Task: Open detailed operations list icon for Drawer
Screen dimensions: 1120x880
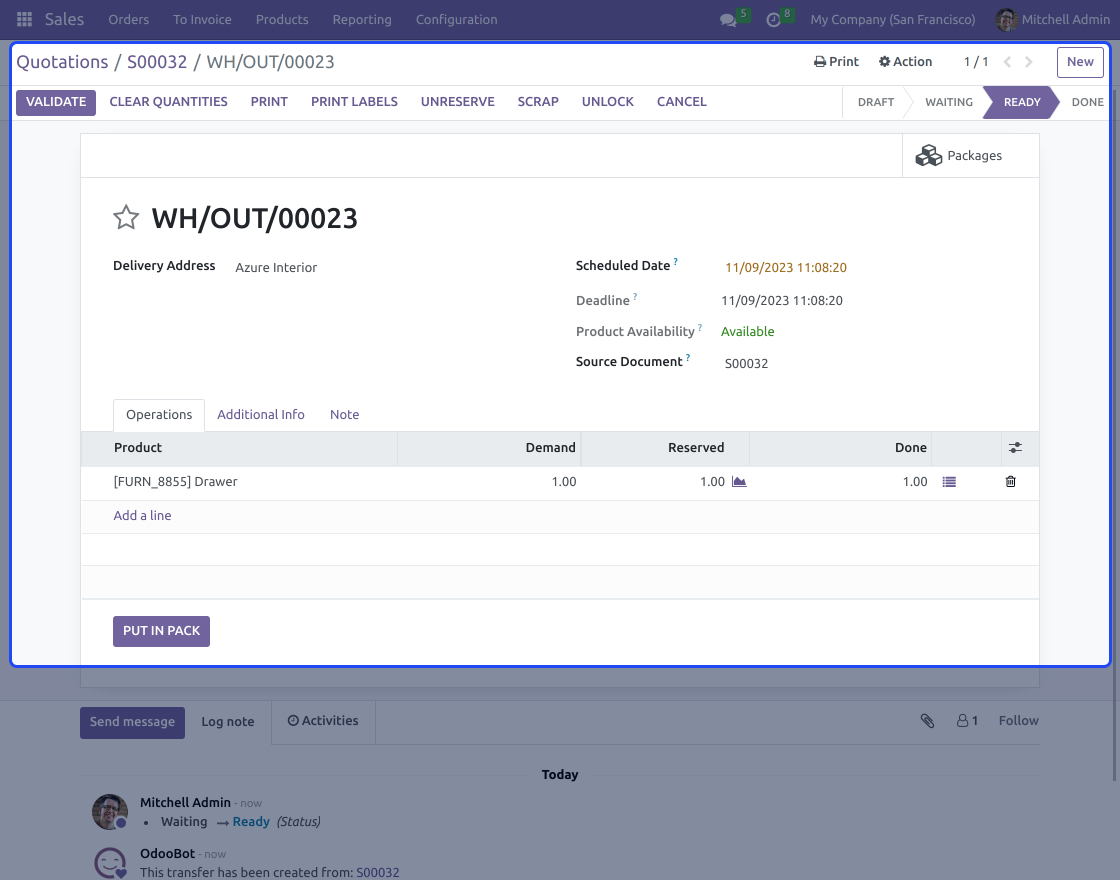Action: click(x=949, y=482)
